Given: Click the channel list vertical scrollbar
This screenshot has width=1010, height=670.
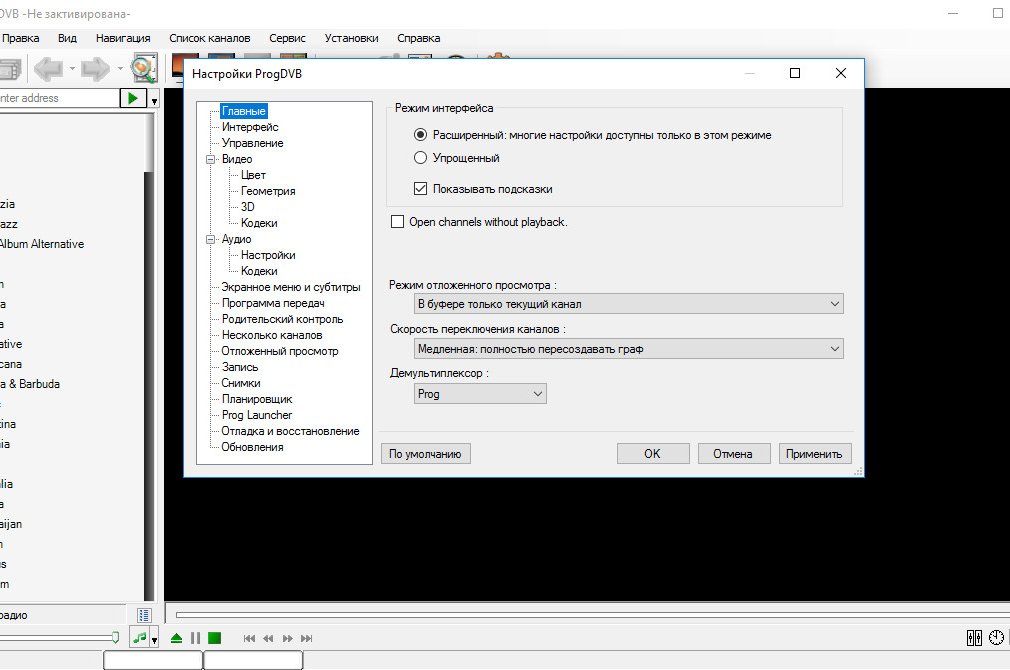Looking at the screenshot, I should point(149,358).
